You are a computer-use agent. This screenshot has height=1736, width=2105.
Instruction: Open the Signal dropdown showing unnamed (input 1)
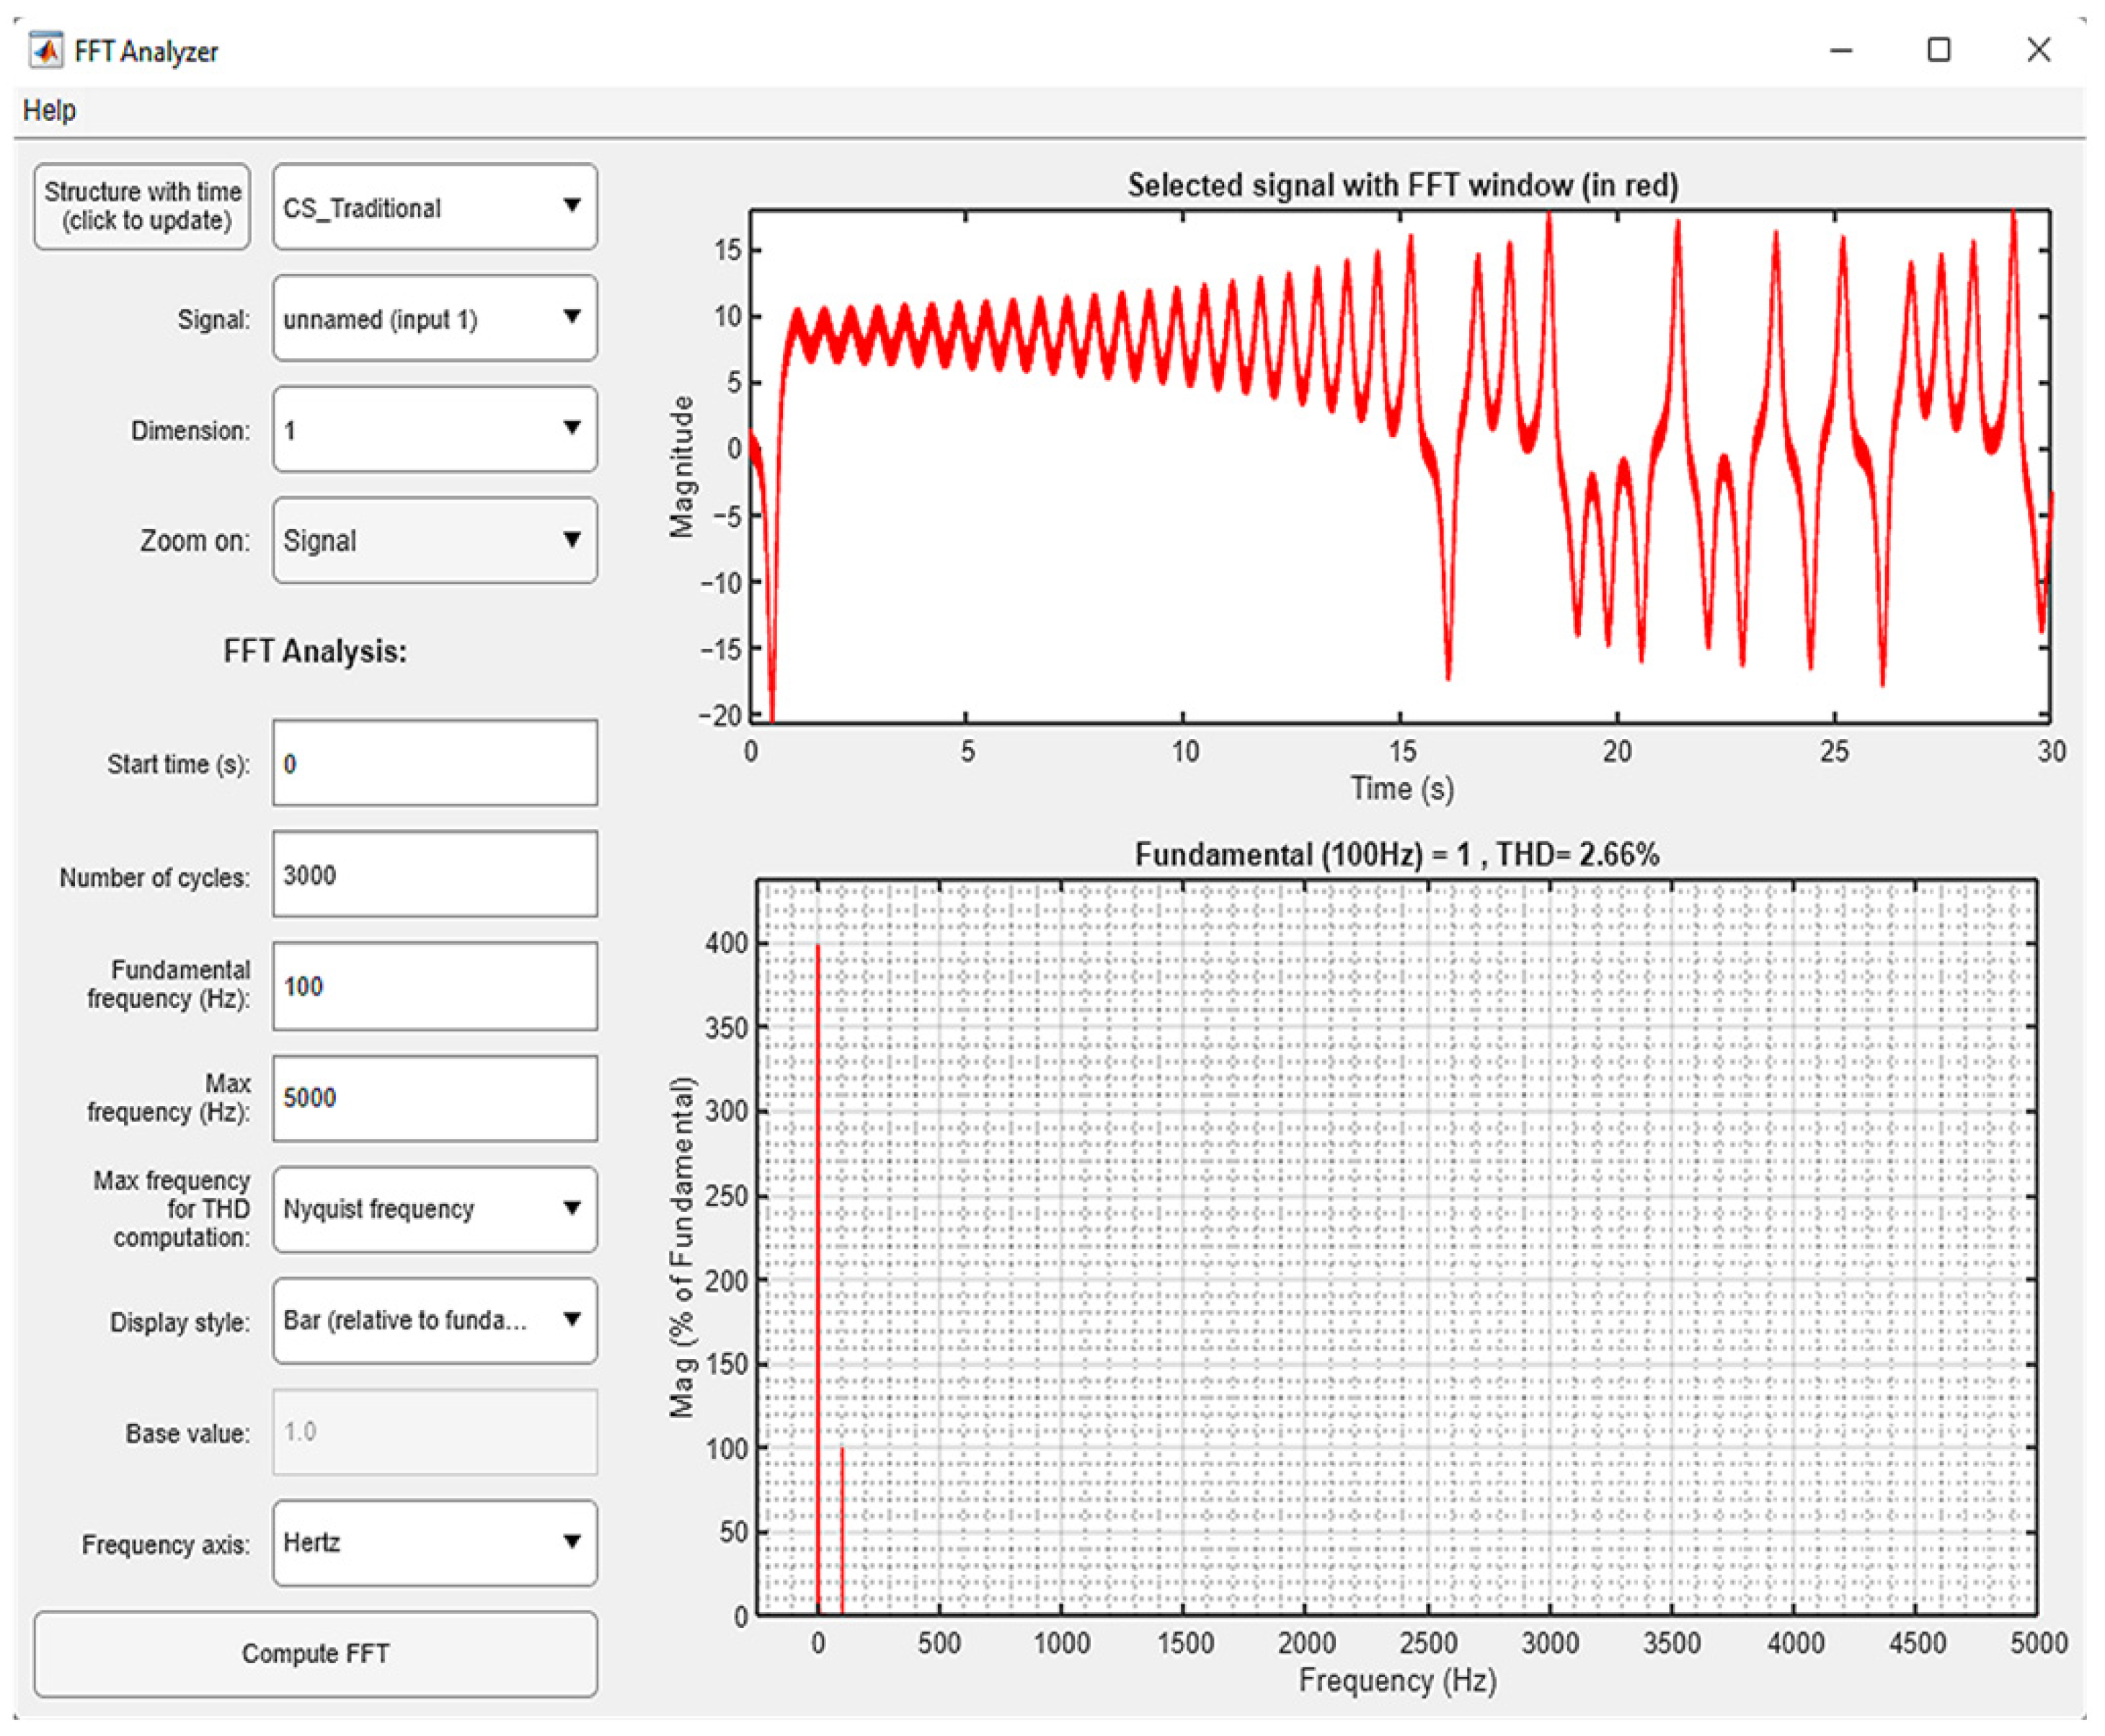point(435,318)
